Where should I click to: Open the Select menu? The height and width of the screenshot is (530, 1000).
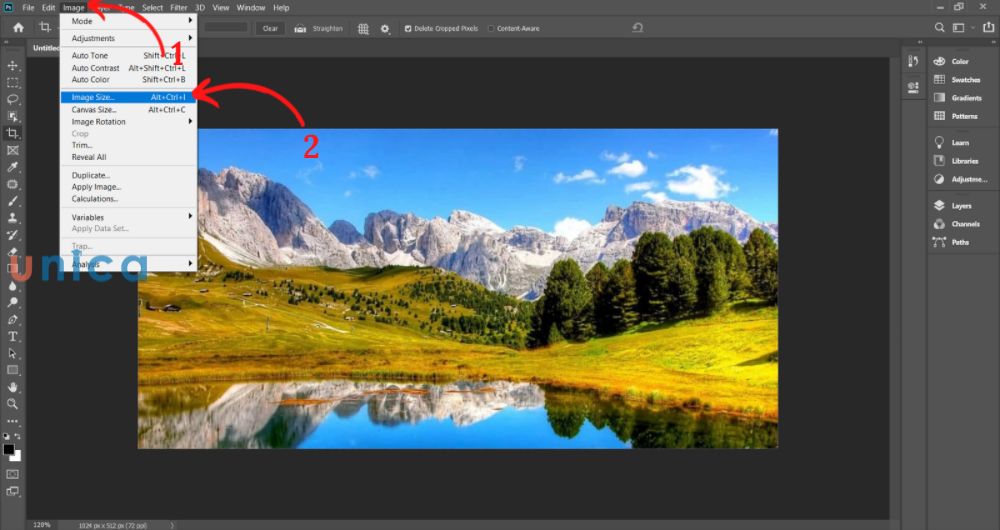152,8
